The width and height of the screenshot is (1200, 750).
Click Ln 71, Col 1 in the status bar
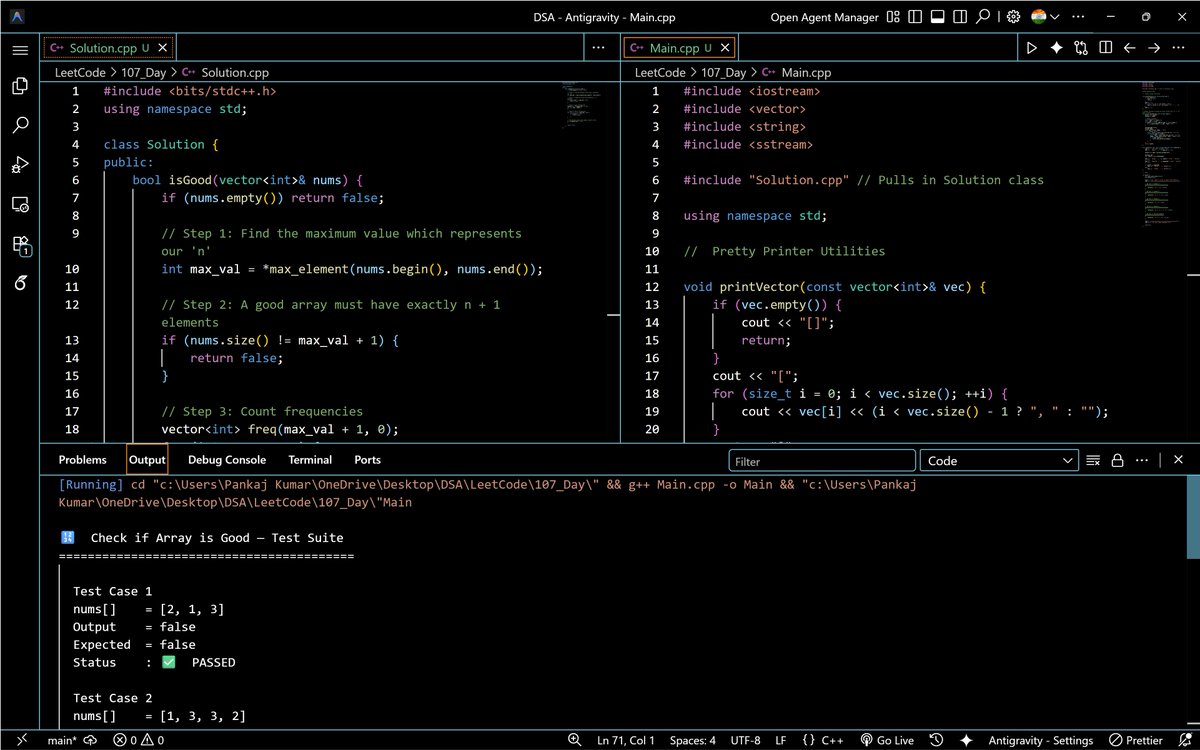[626, 740]
